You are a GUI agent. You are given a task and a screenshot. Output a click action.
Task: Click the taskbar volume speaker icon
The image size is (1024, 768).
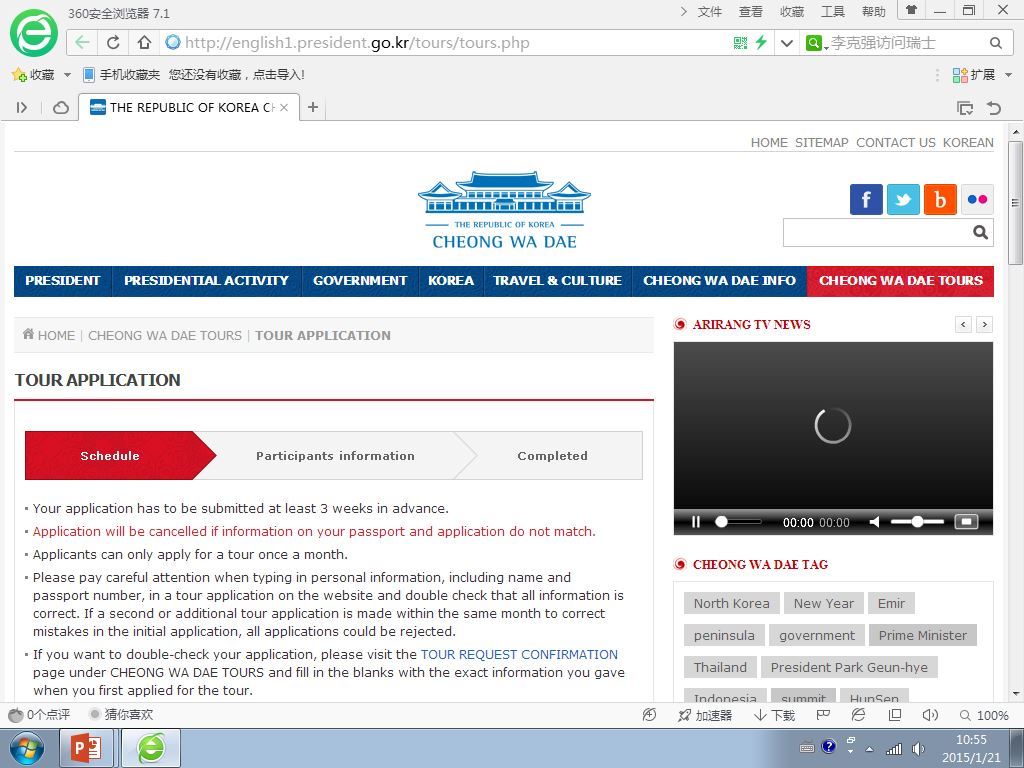pyautogui.click(x=918, y=748)
